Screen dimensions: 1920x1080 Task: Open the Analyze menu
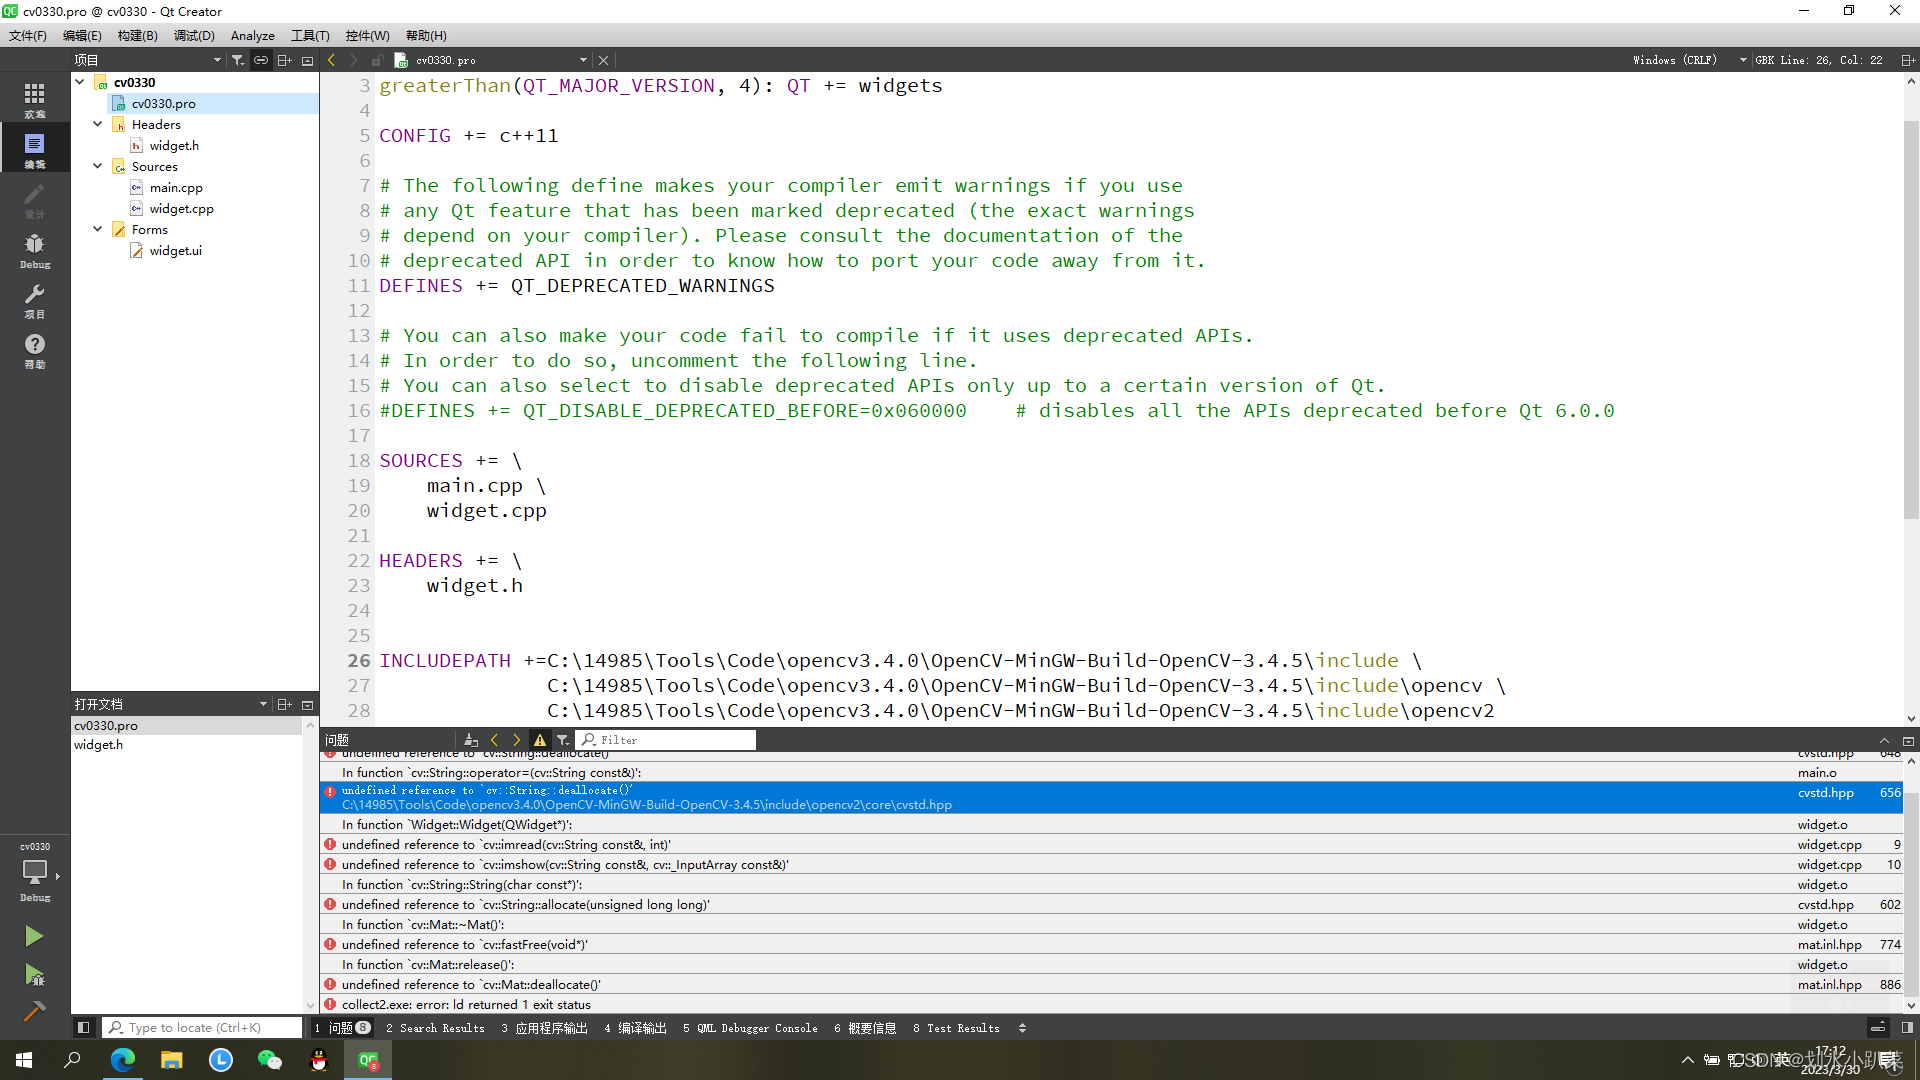(252, 35)
